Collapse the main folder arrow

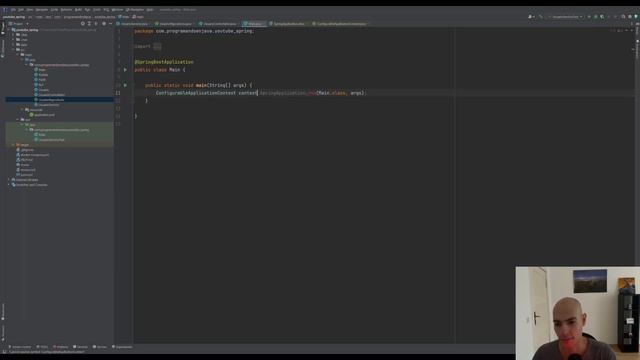18,55
